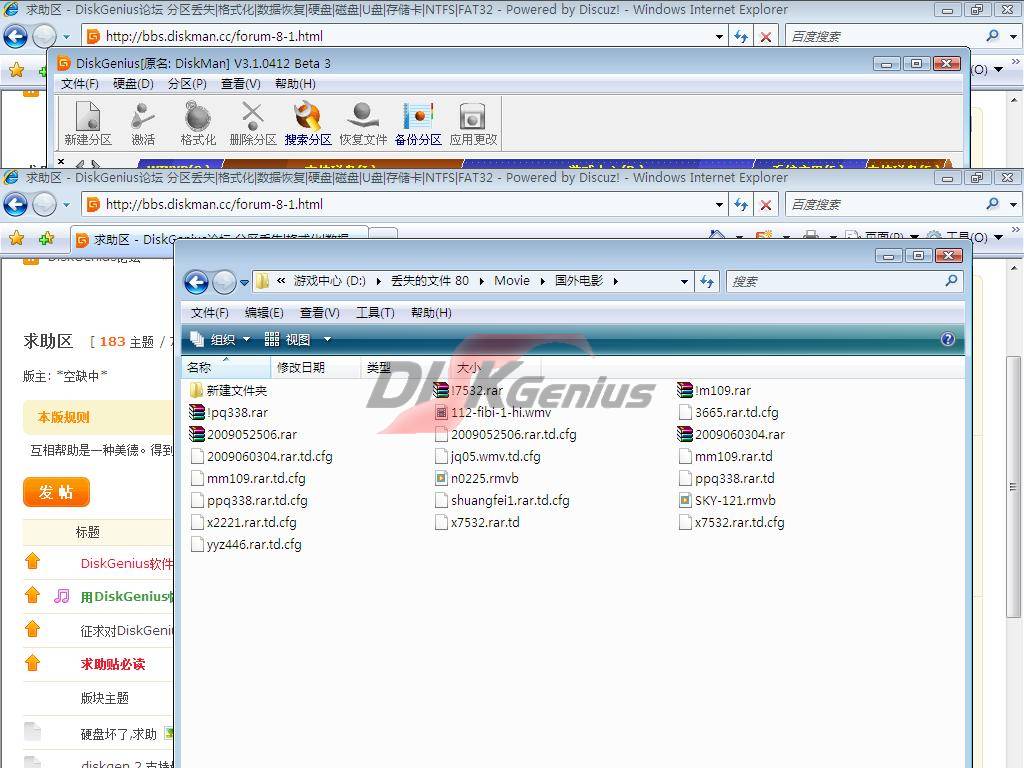Viewport: 1024px width, 768px height.
Task: Click the 求助贴必读 thread's orange pin arrow
Action: (x=33, y=663)
